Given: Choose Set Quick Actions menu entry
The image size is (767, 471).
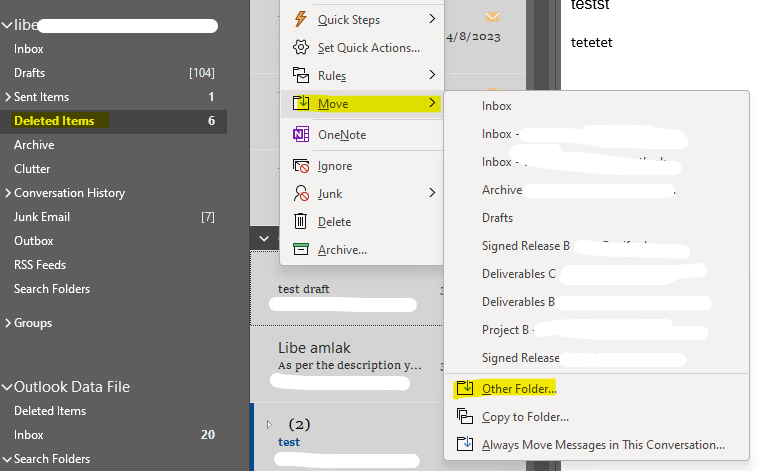Looking at the screenshot, I should pos(362,47).
